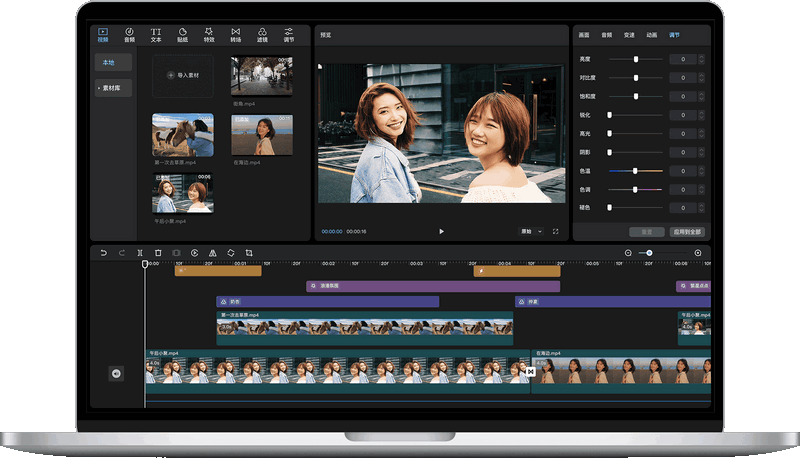Open the 原始 aspect ratio dropdown
Viewport: 800px width, 469px height.
(531, 231)
